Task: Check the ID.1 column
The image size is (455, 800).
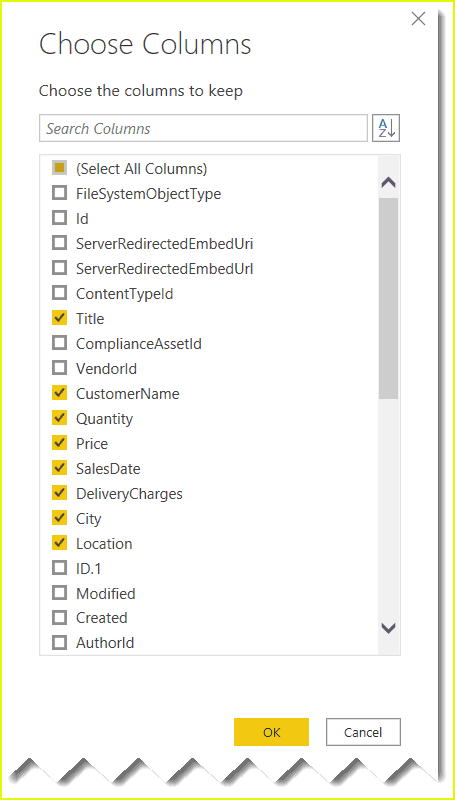Action: point(60,568)
